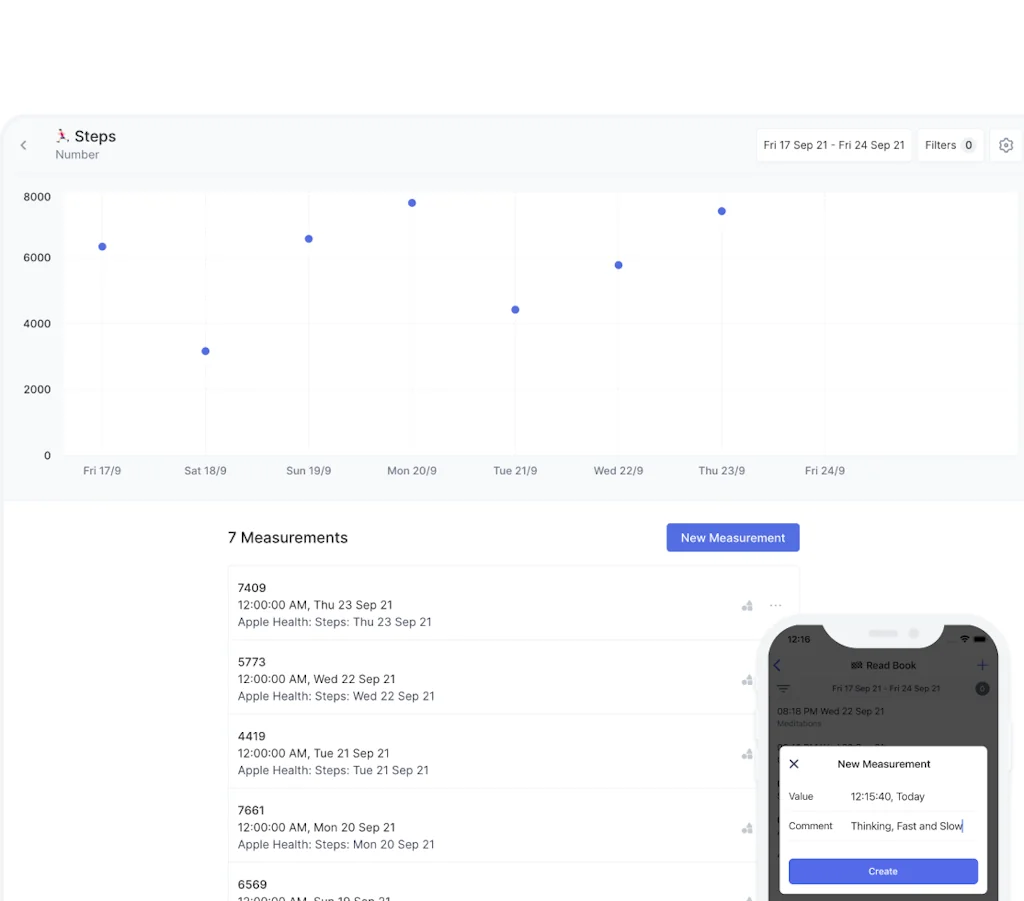Click the shapes icon on the 5773 row
The image size is (1024, 901).
pyautogui.click(x=747, y=680)
